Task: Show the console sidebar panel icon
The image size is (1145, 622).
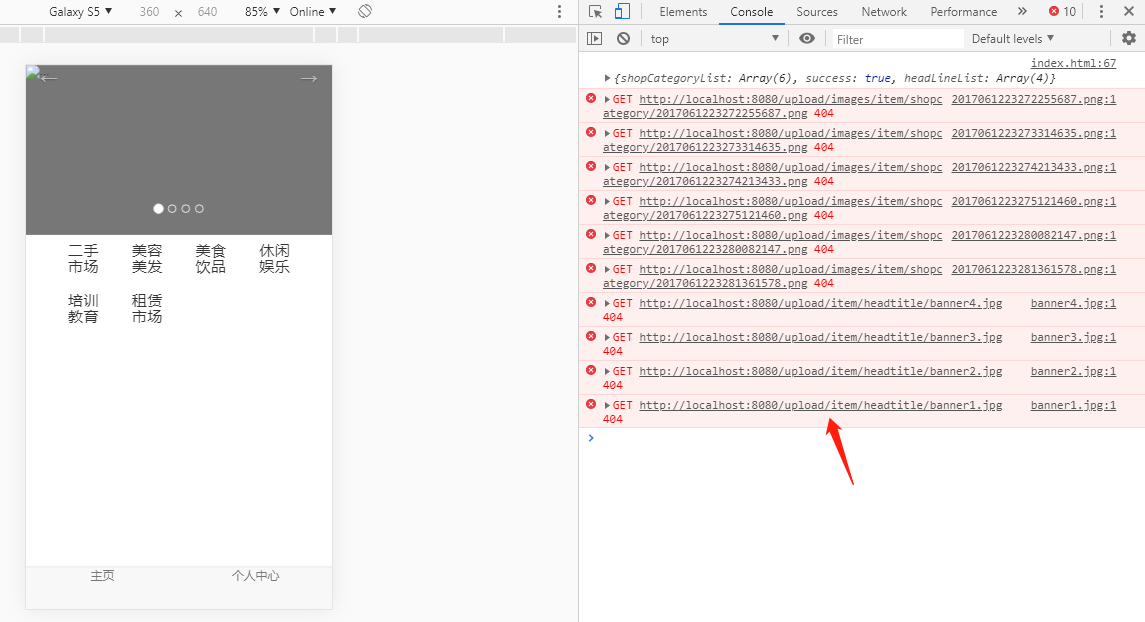Action: pos(595,39)
